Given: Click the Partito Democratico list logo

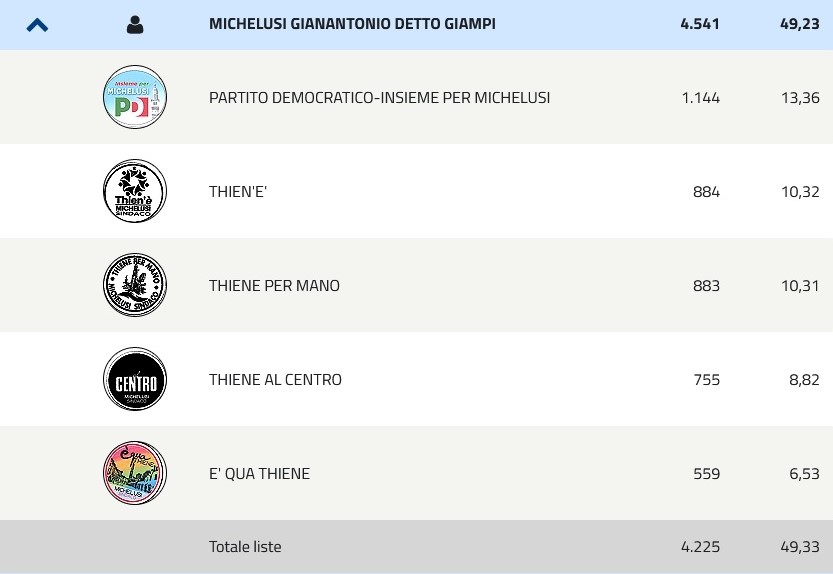Looking at the screenshot, I should (135, 98).
